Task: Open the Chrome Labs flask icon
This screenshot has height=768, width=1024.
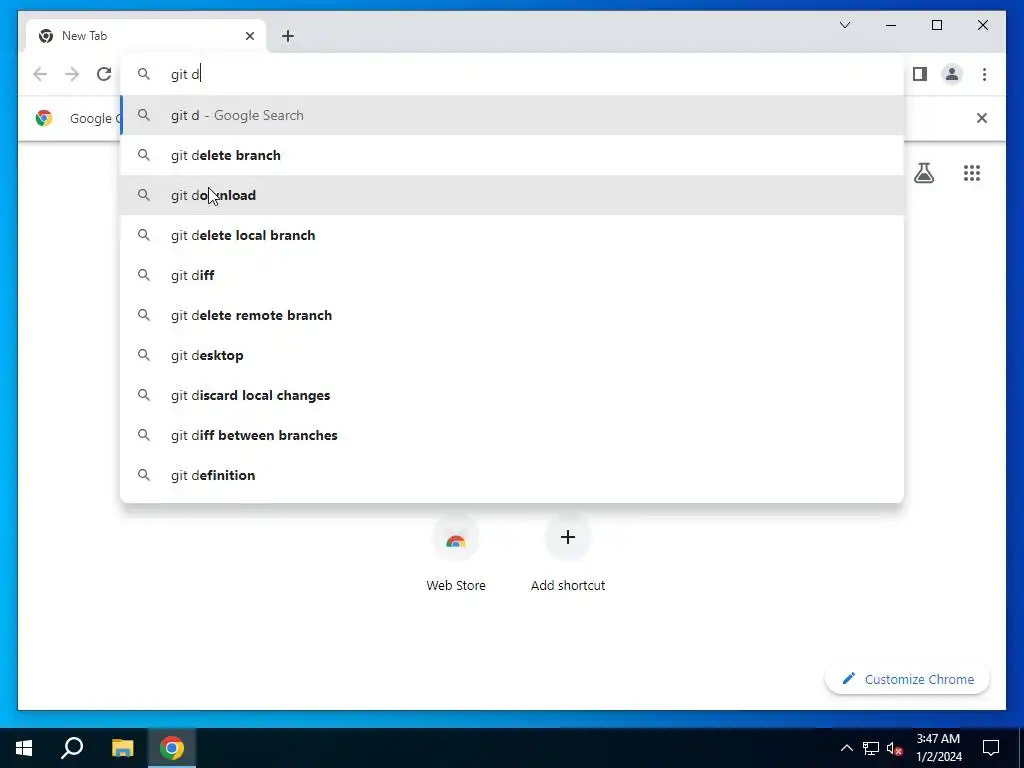Action: pyautogui.click(x=923, y=173)
